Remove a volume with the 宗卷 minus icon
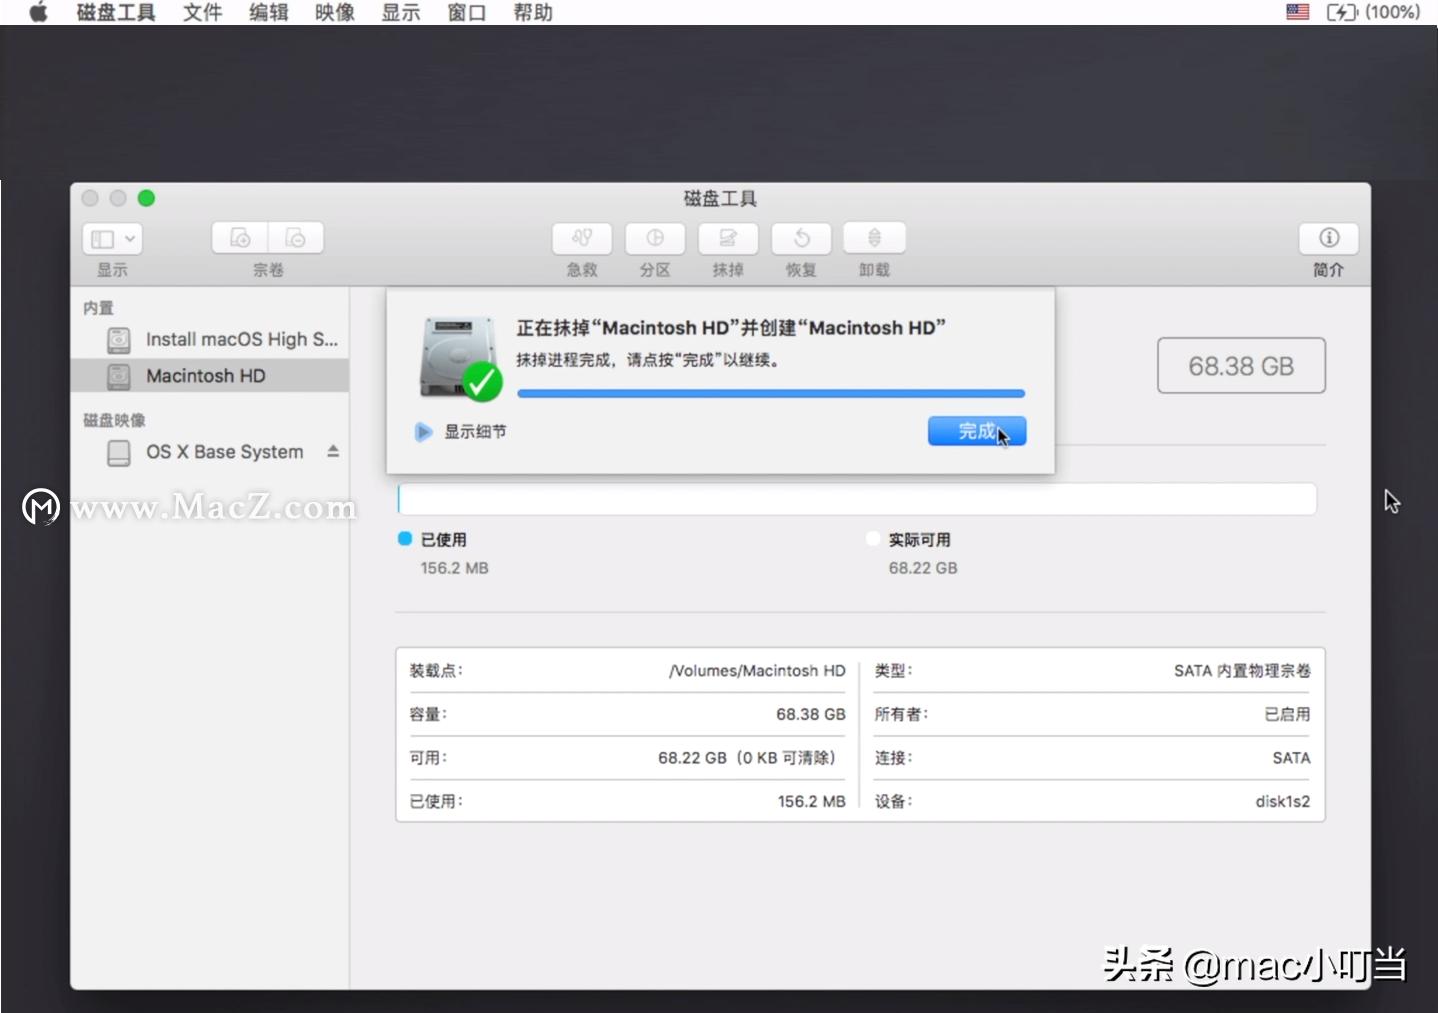The height and width of the screenshot is (1013, 1438). 295,237
